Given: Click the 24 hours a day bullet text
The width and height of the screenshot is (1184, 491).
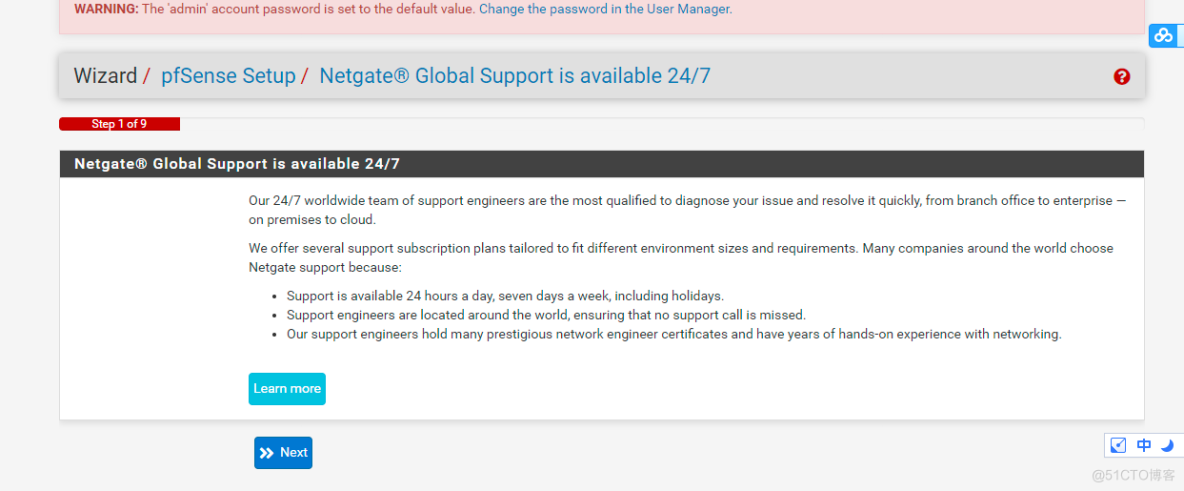Looking at the screenshot, I should pyautogui.click(x=505, y=296).
